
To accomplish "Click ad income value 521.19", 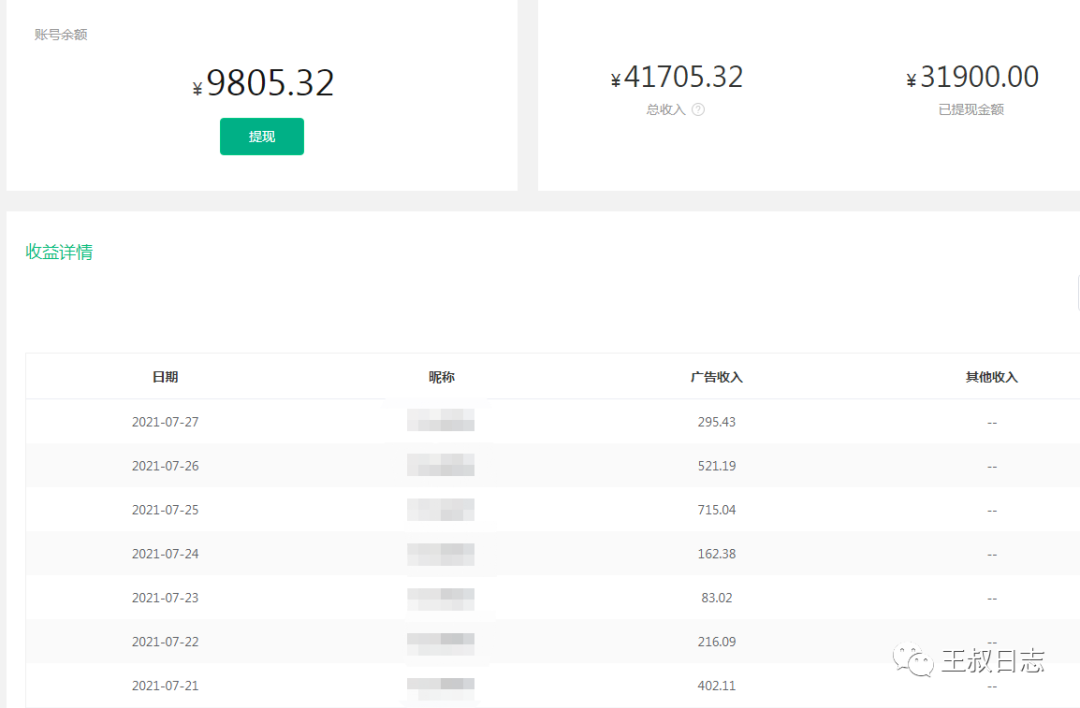I will (x=716, y=466).
